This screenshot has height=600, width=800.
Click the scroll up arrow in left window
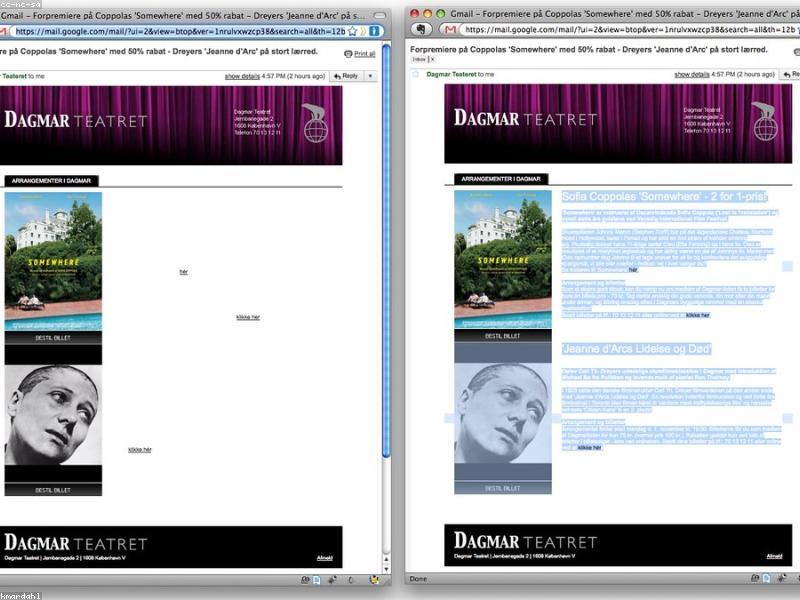pyautogui.click(x=386, y=560)
